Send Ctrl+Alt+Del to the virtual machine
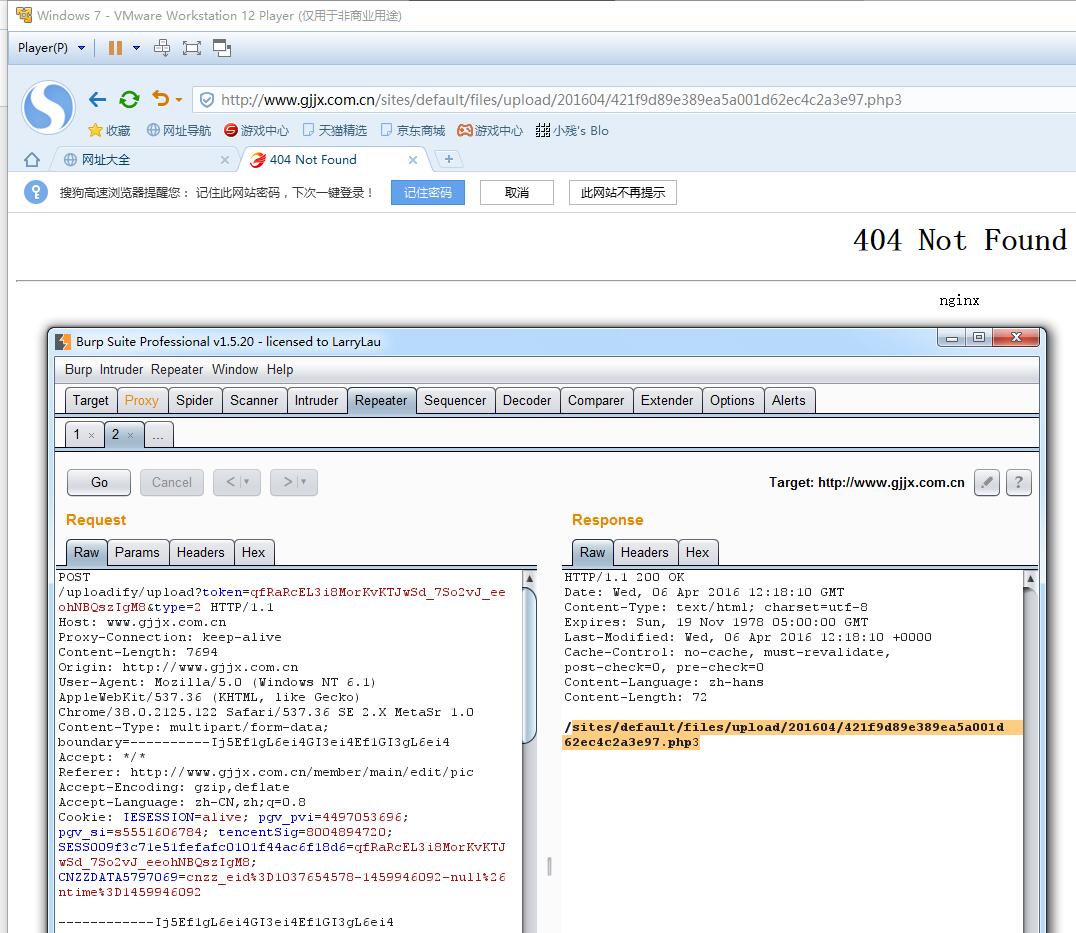1076x933 pixels. point(162,47)
